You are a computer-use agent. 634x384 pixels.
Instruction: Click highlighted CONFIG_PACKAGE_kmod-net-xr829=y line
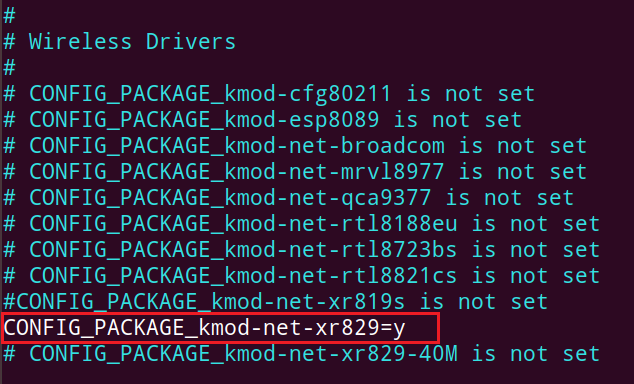220,328
